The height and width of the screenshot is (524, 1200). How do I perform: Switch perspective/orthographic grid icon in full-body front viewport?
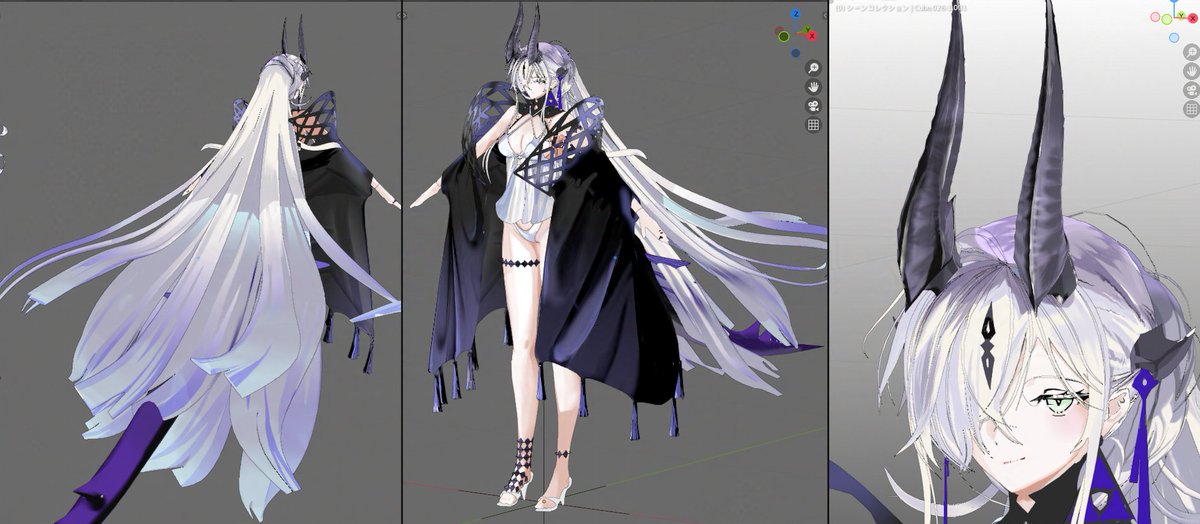[x=814, y=125]
